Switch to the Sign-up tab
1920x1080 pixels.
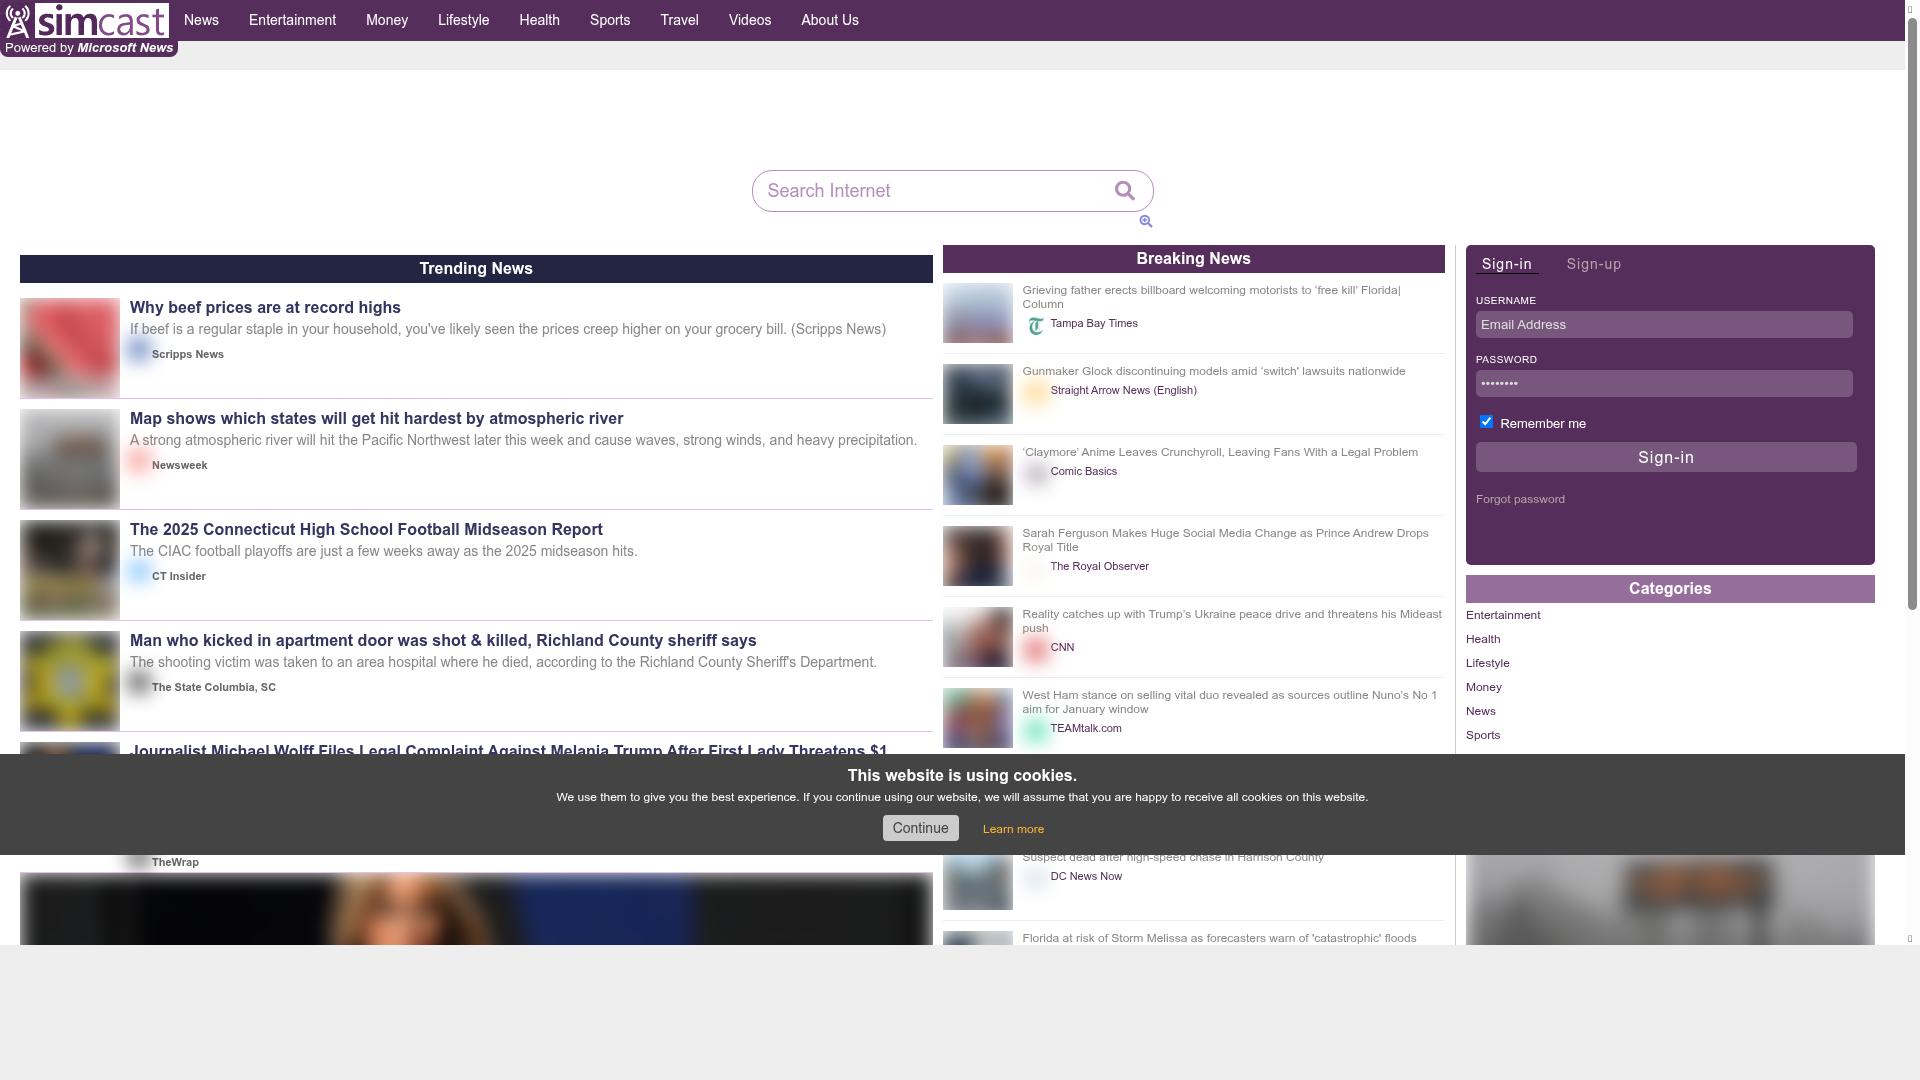pos(1592,264)
